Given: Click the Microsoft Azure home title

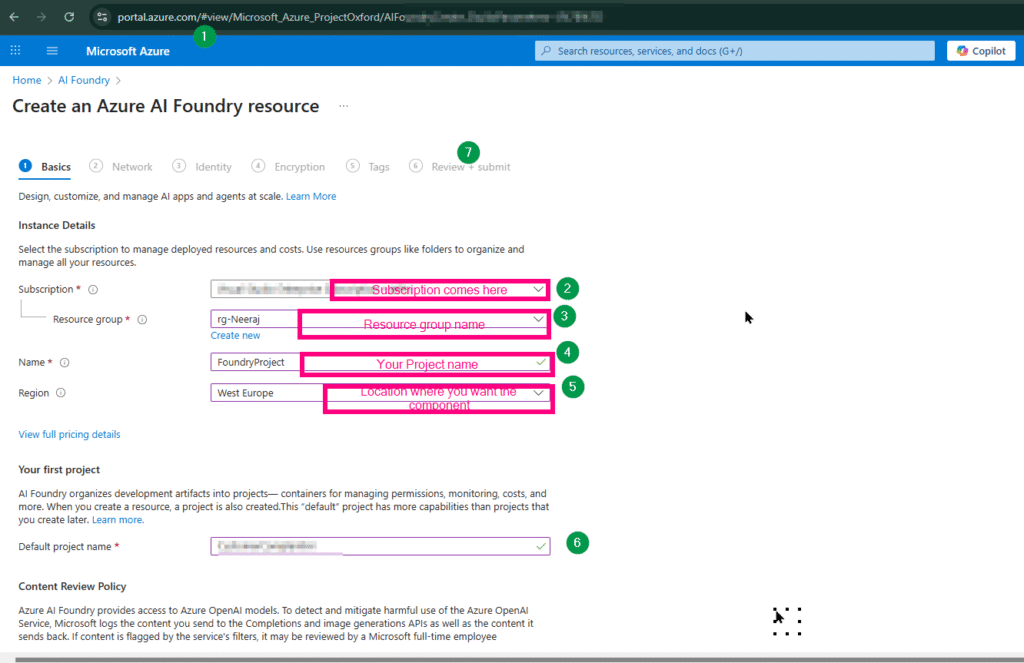Looking at the screenshot, I should (x=128, y=51).
